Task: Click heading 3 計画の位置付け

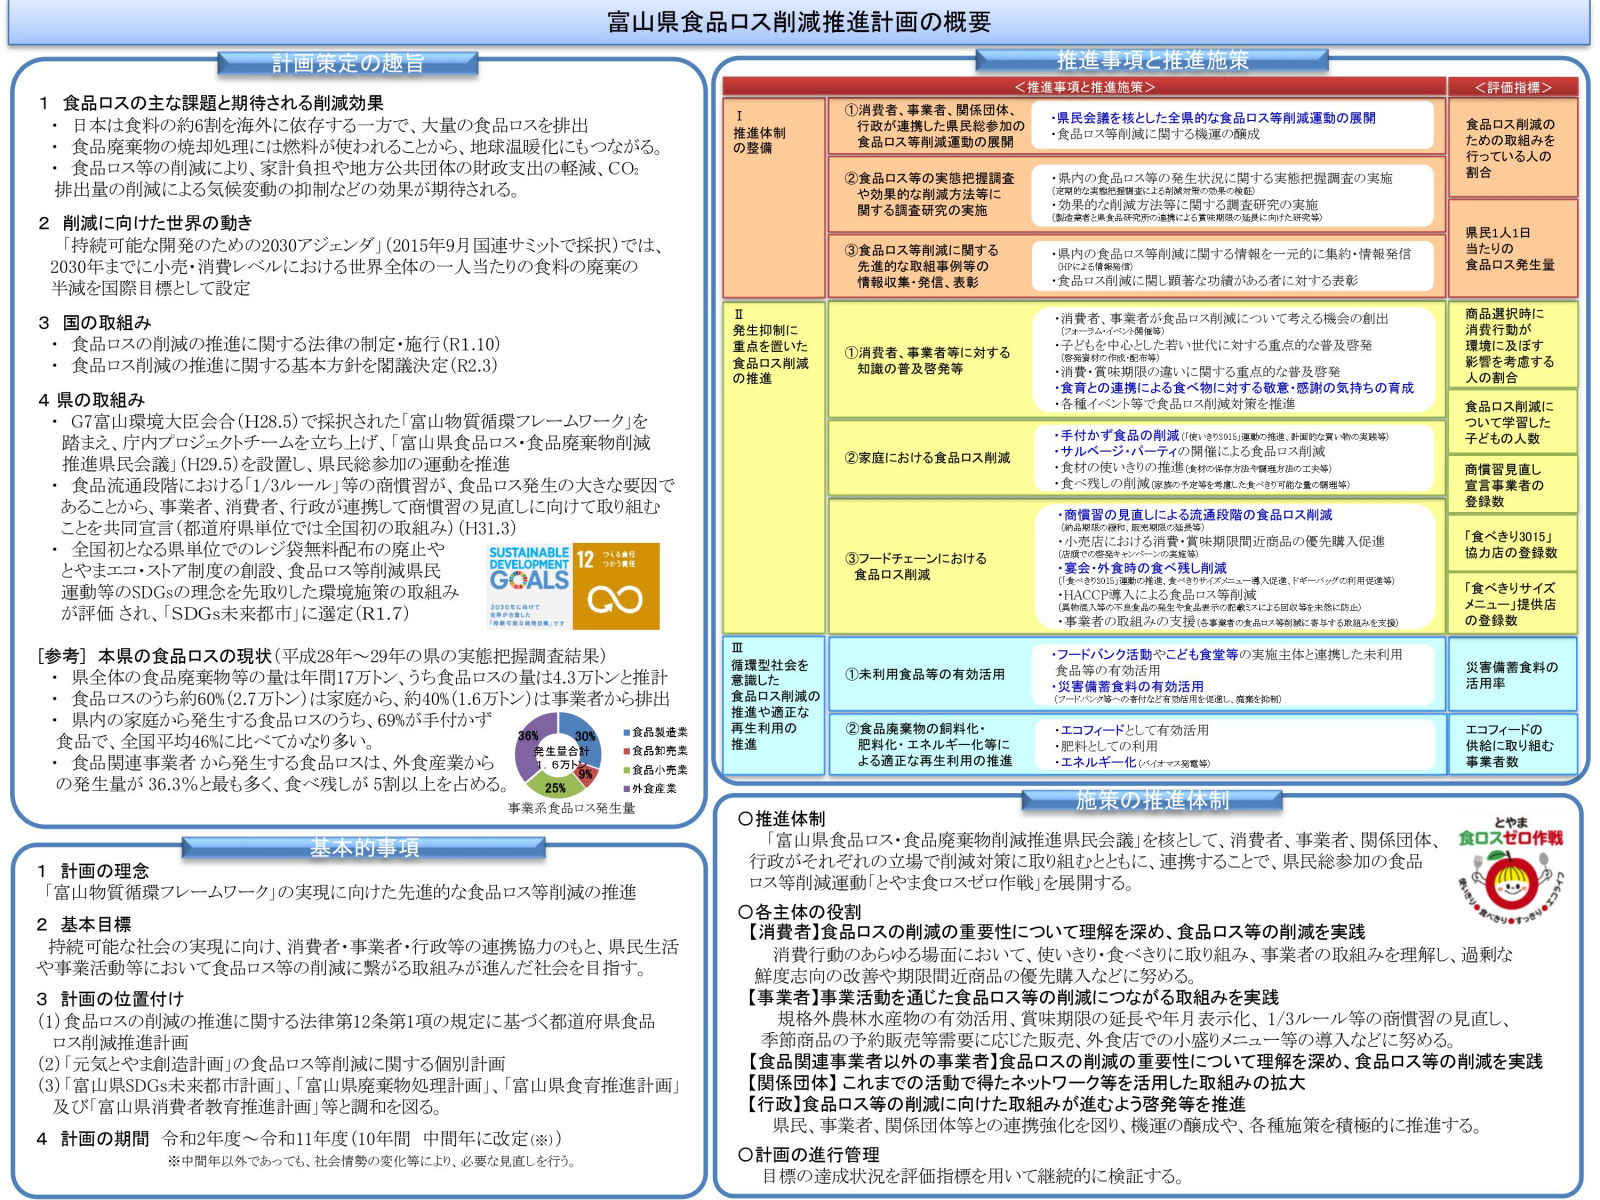Action: coord(110,998)
